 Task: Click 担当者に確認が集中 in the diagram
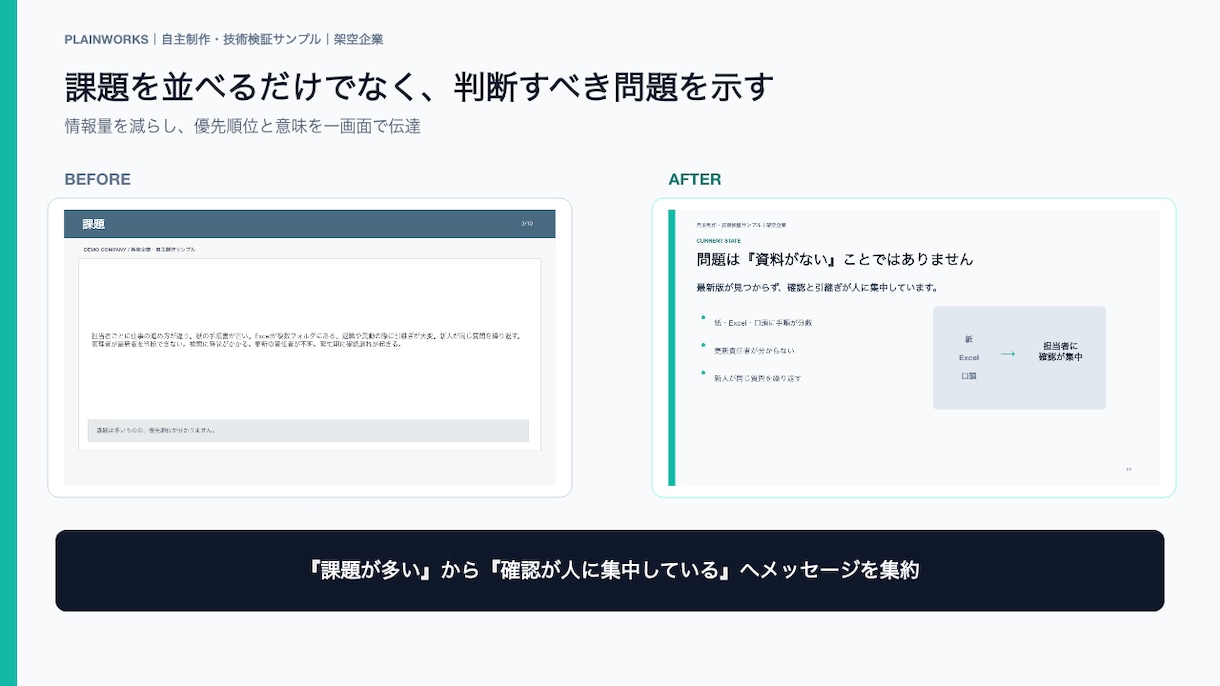(1060, 351)
